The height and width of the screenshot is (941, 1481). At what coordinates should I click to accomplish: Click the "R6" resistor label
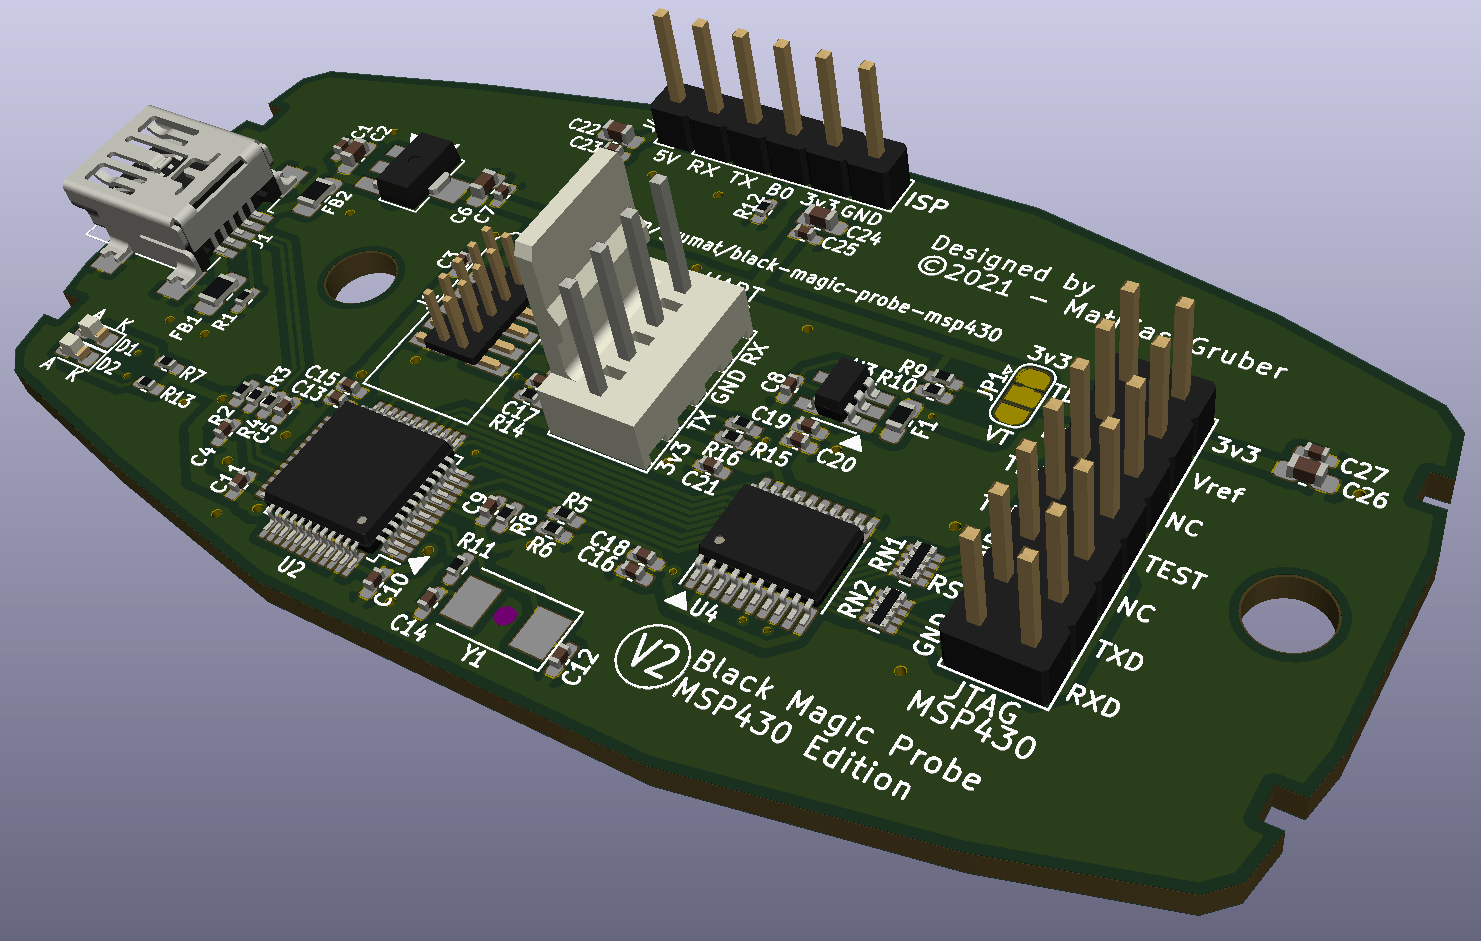[x=540, y=547]
